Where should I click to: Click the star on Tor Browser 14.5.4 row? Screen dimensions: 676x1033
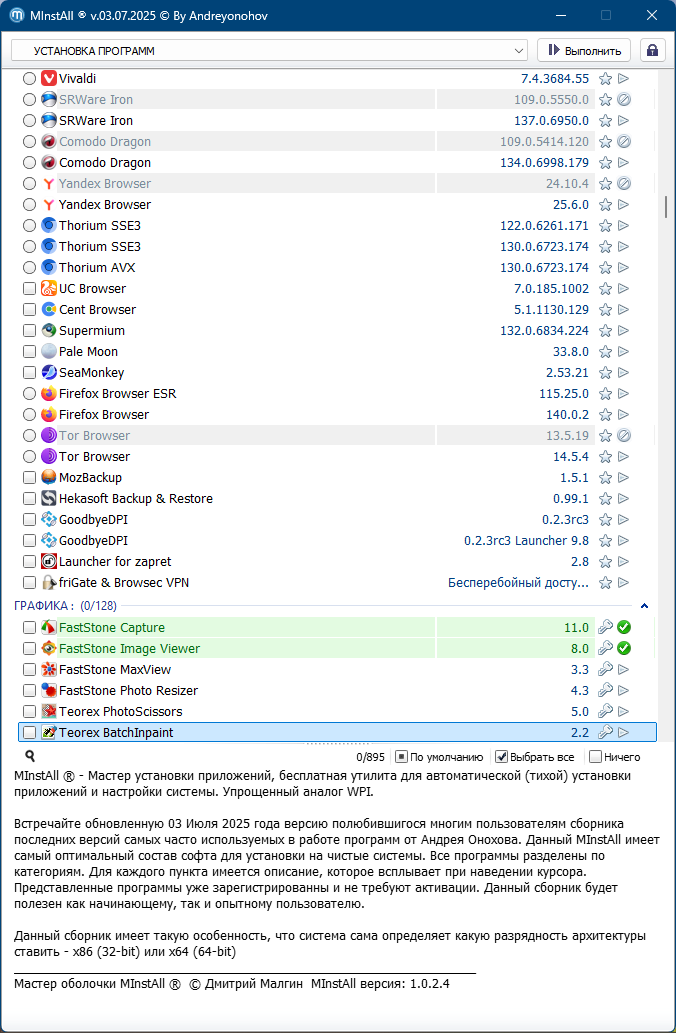[605, 457]
